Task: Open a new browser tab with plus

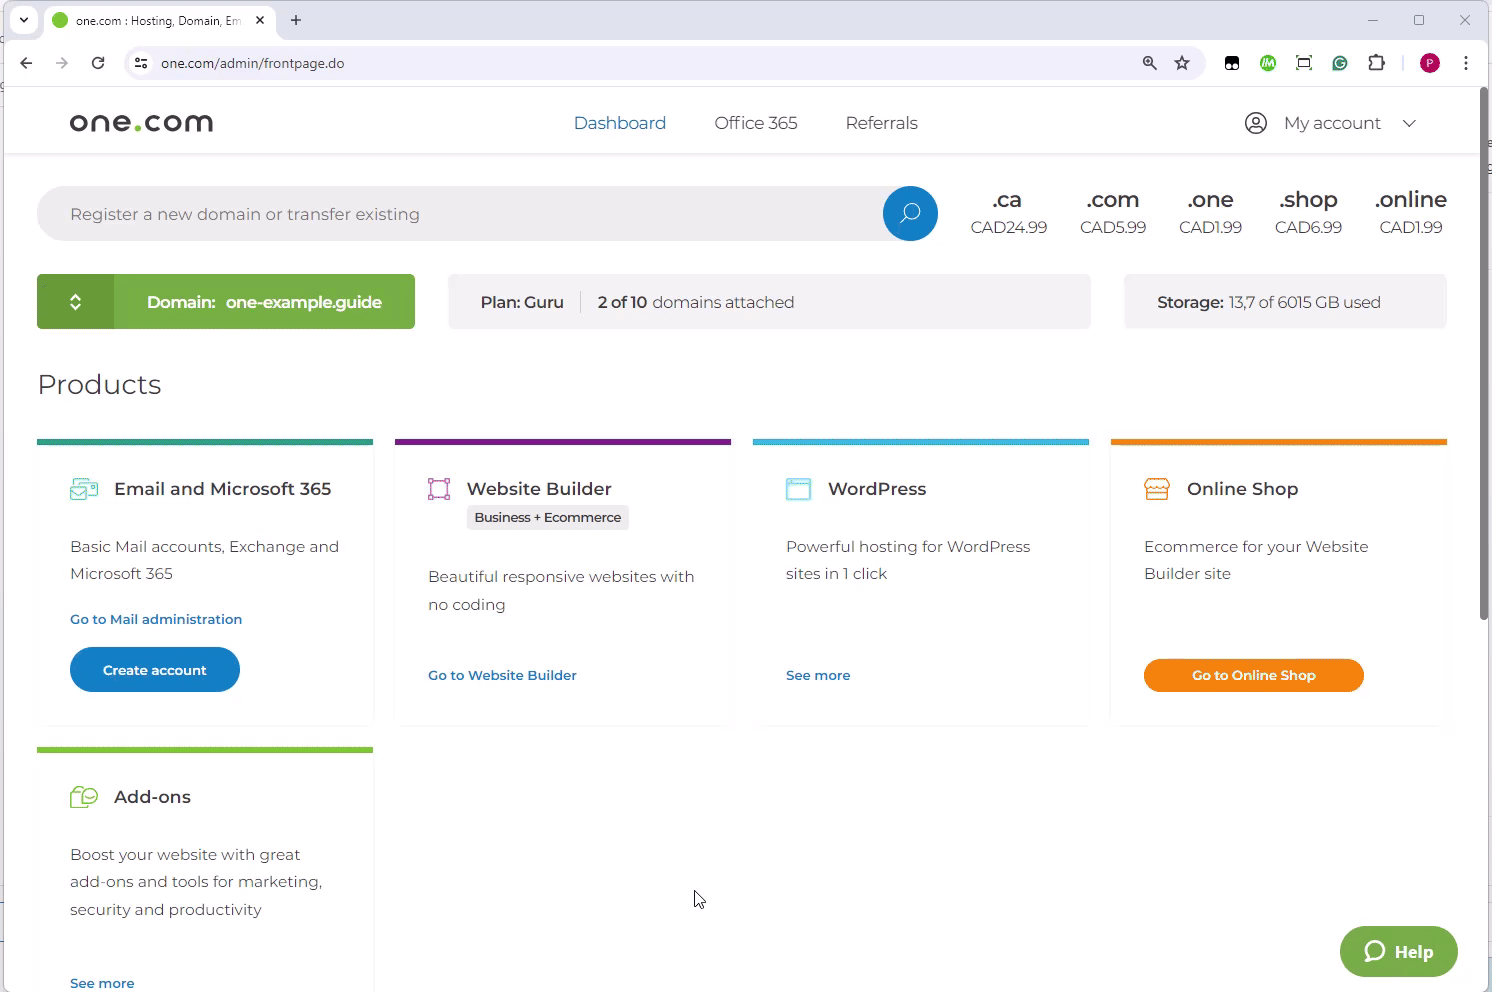Action: click(x=296, y=20)
